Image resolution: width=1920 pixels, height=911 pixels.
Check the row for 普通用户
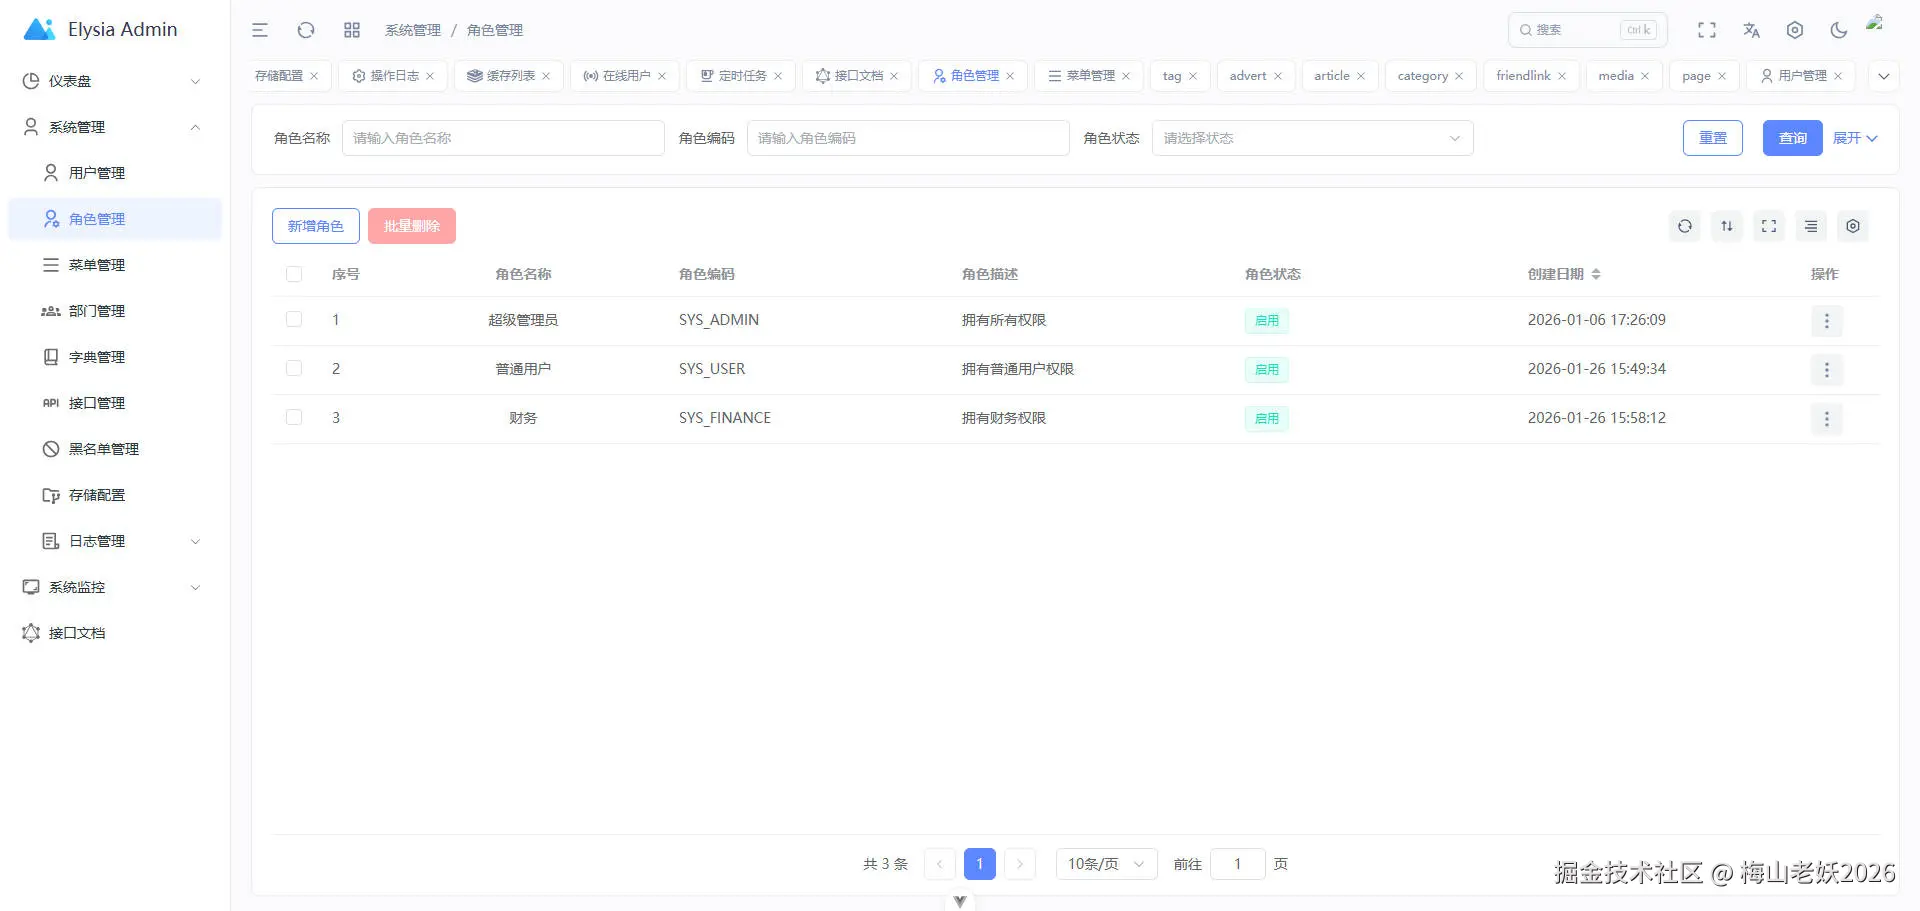[x=294, y=368]
